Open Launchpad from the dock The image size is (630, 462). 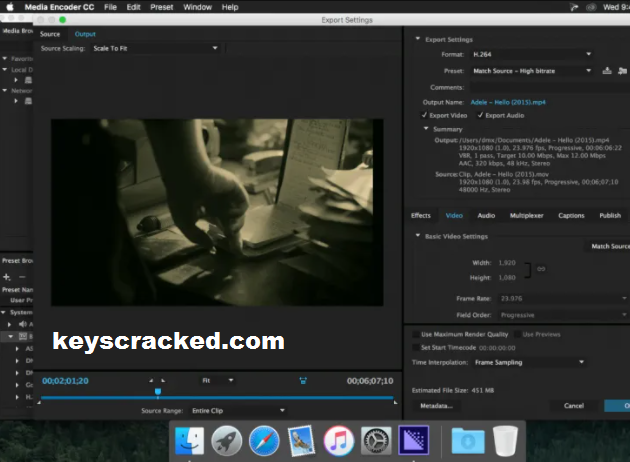click(227, 441)
